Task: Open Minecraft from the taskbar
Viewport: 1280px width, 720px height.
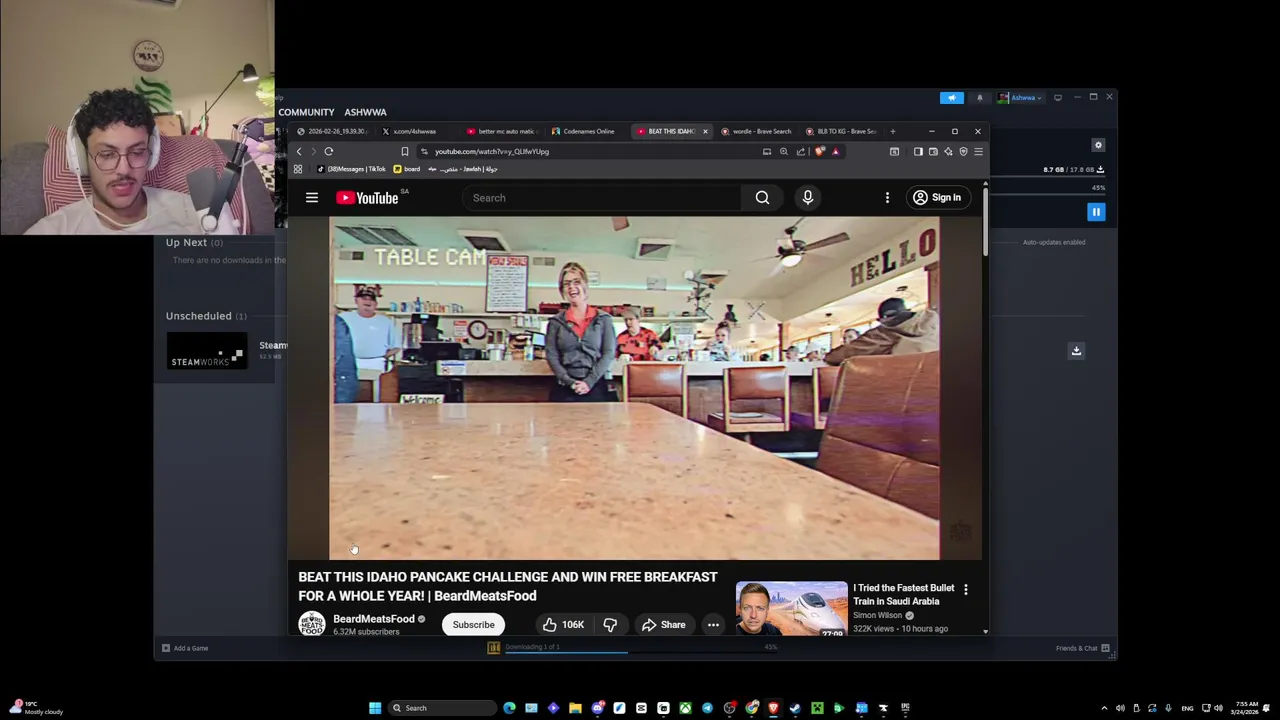Action: 817,708
